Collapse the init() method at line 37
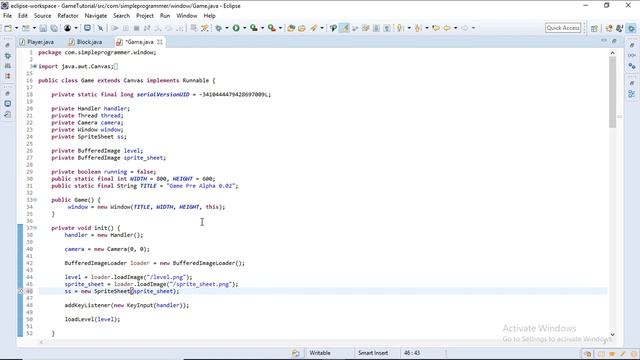This screenshot has width=640, height=360. click(x=35, y=228)
